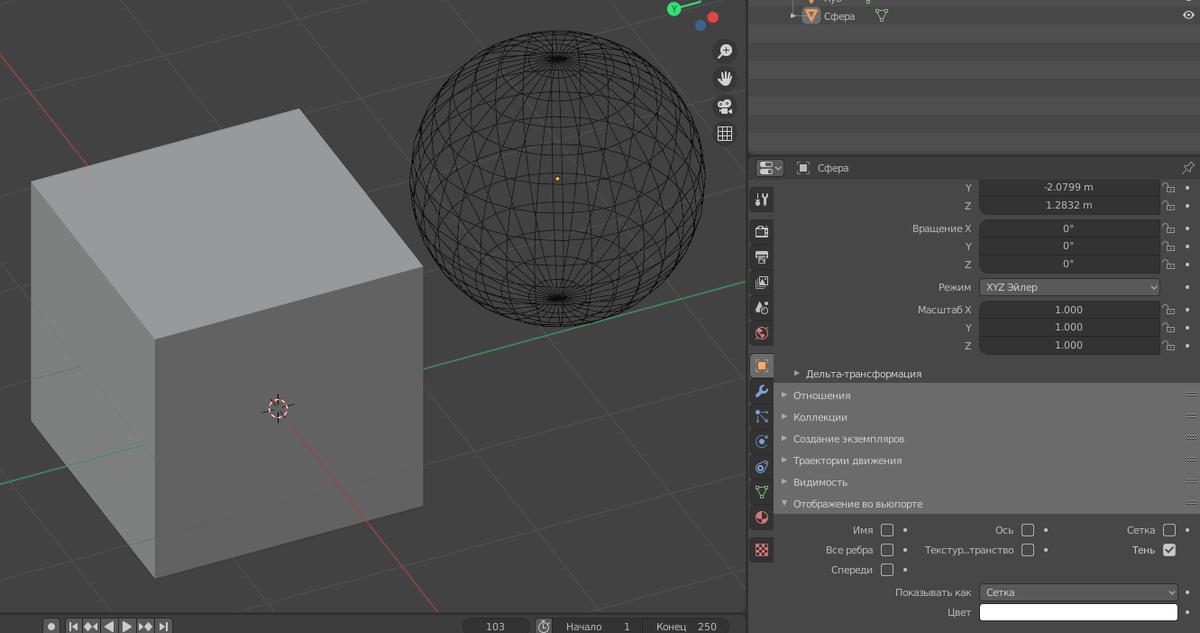The image size is (1200, 633).
Task: Open the editor type dropdown in properties header
Action: coord(770,168)
